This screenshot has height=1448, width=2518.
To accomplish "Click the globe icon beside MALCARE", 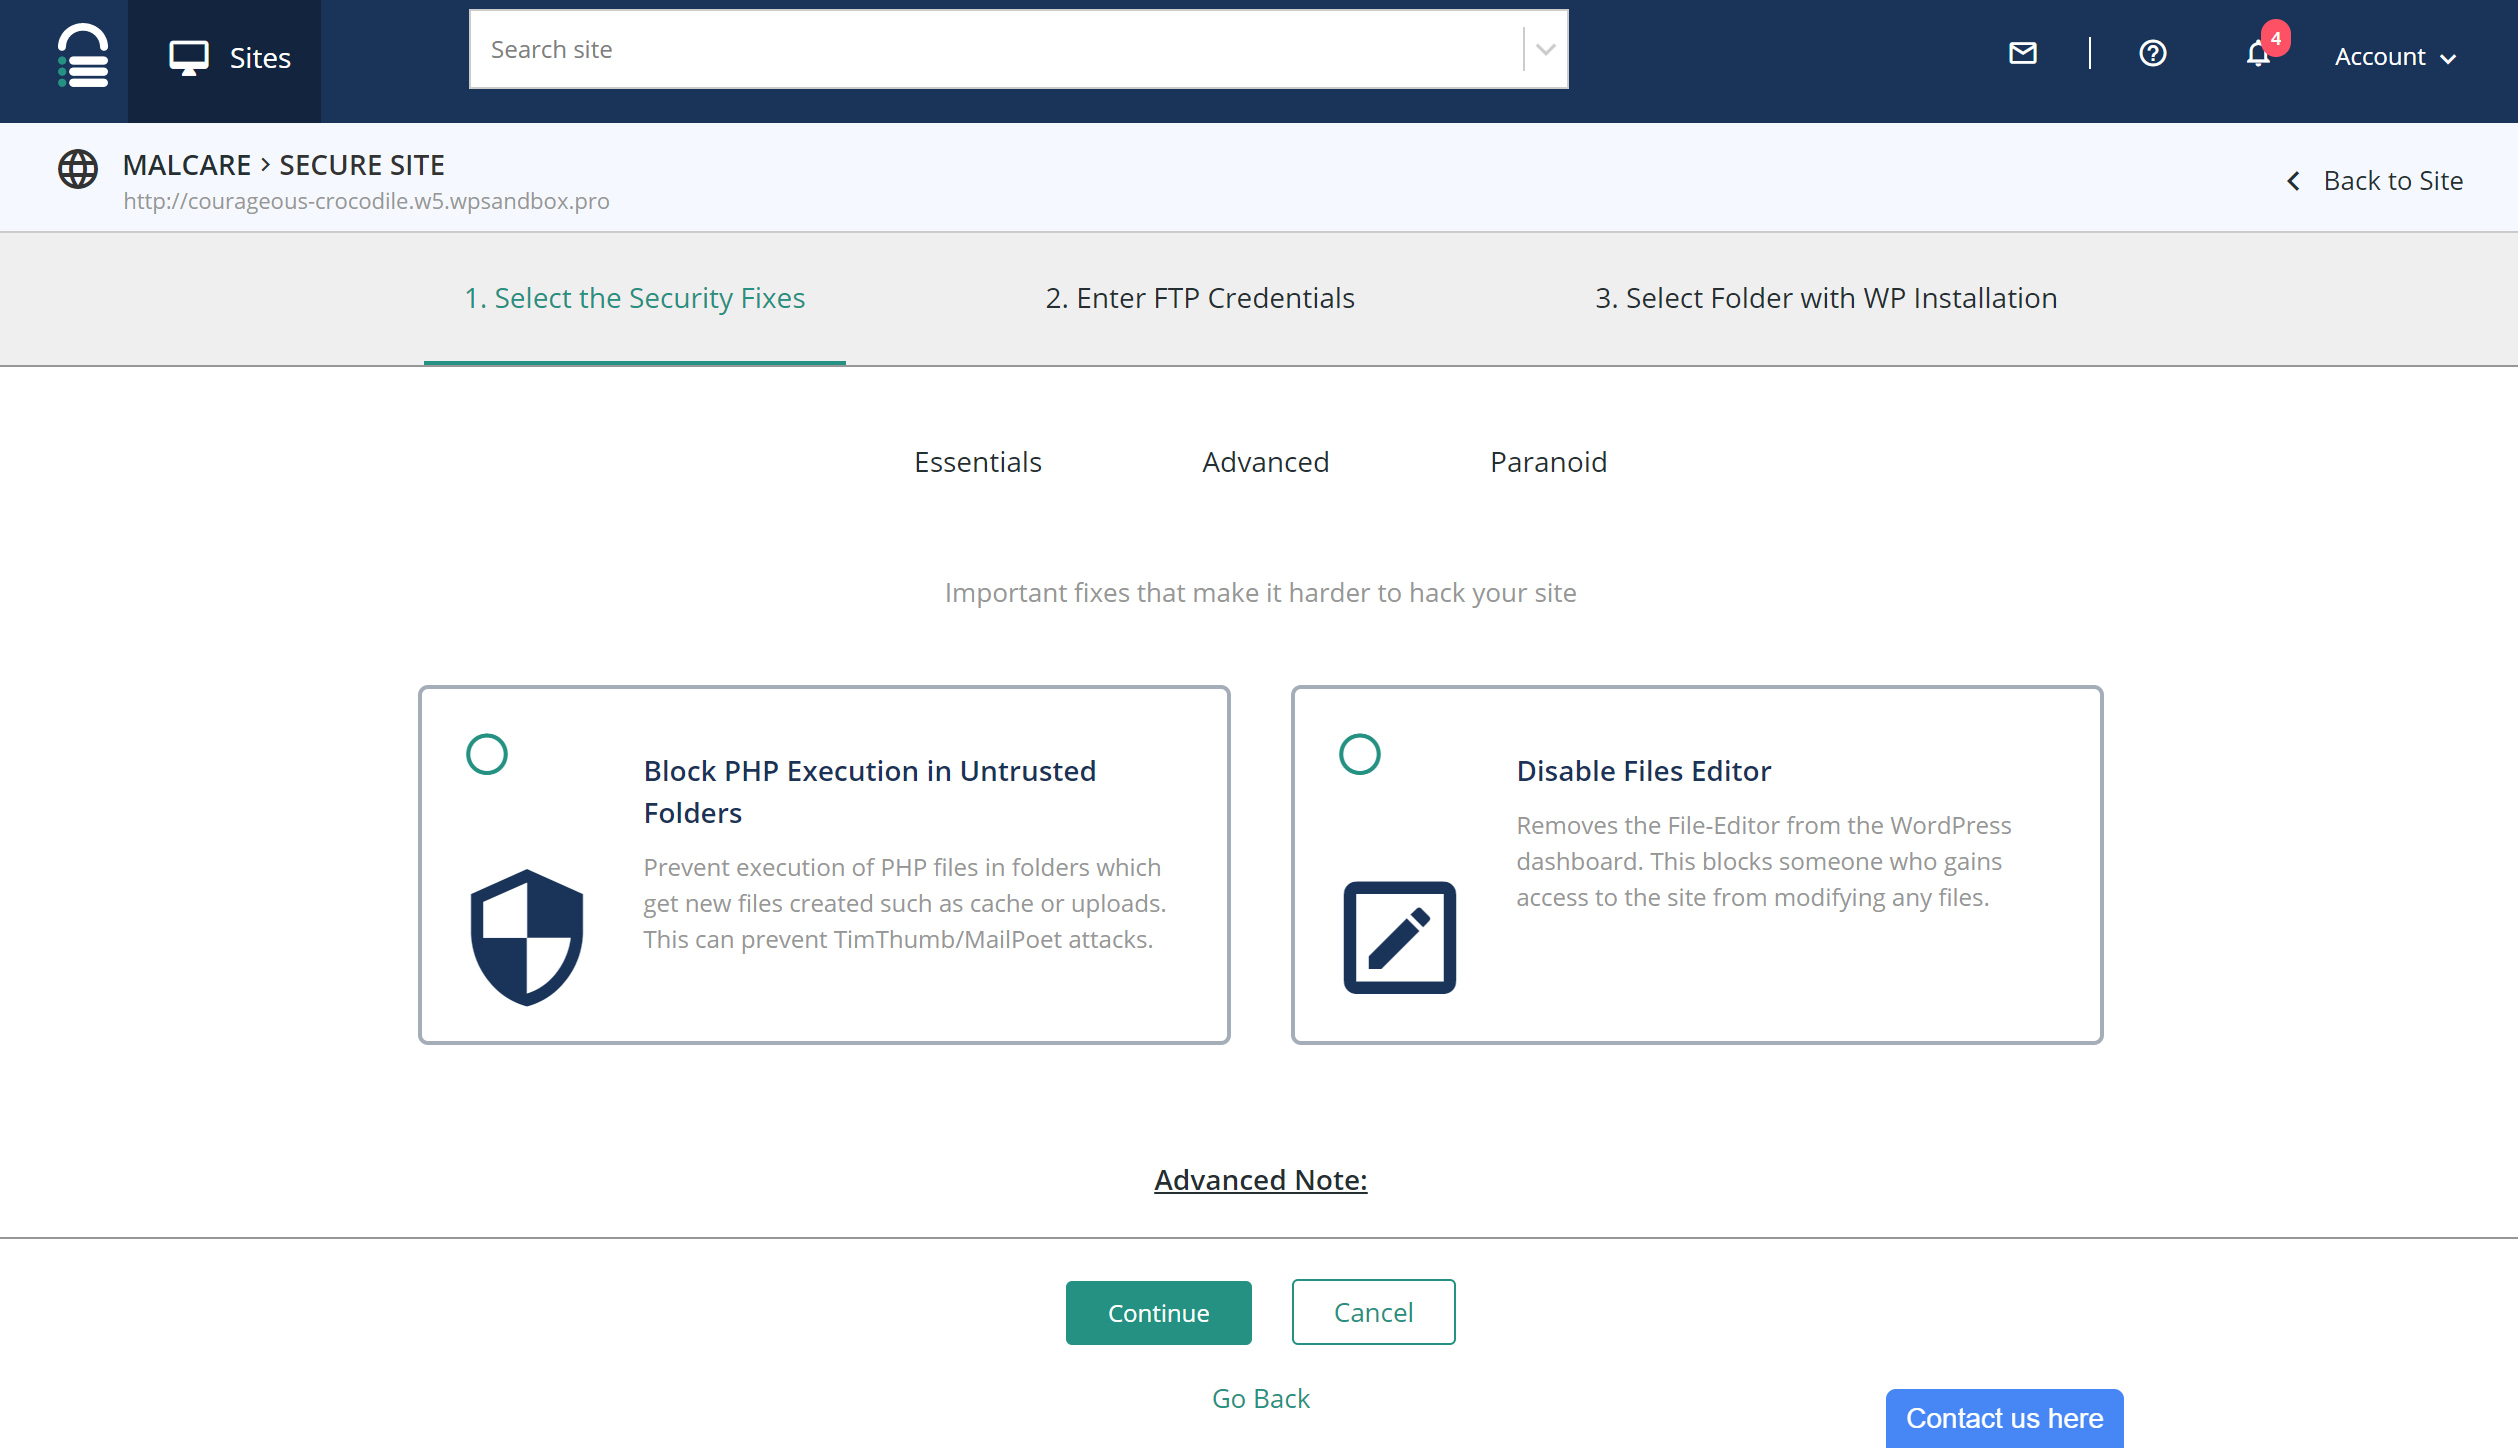I will click(78, 168).
